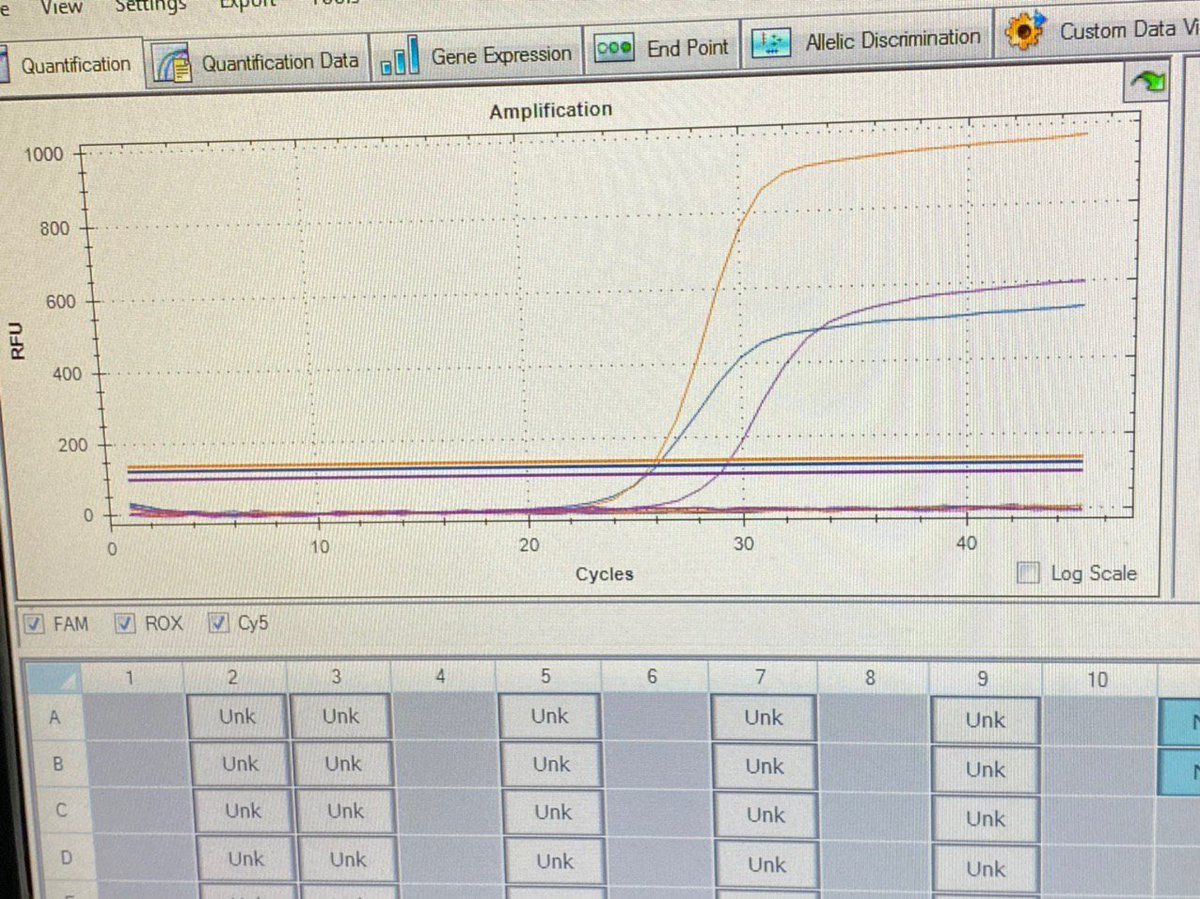Select the Unk well A7

click(x=764, y=718)
